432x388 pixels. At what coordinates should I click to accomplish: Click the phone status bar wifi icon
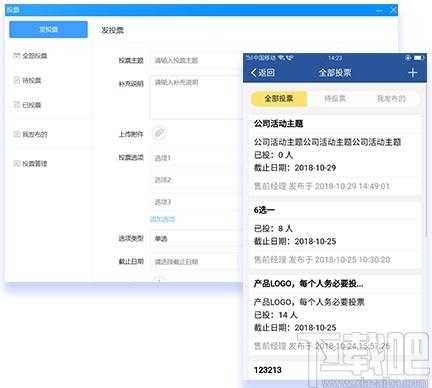(x=281, y=58)
